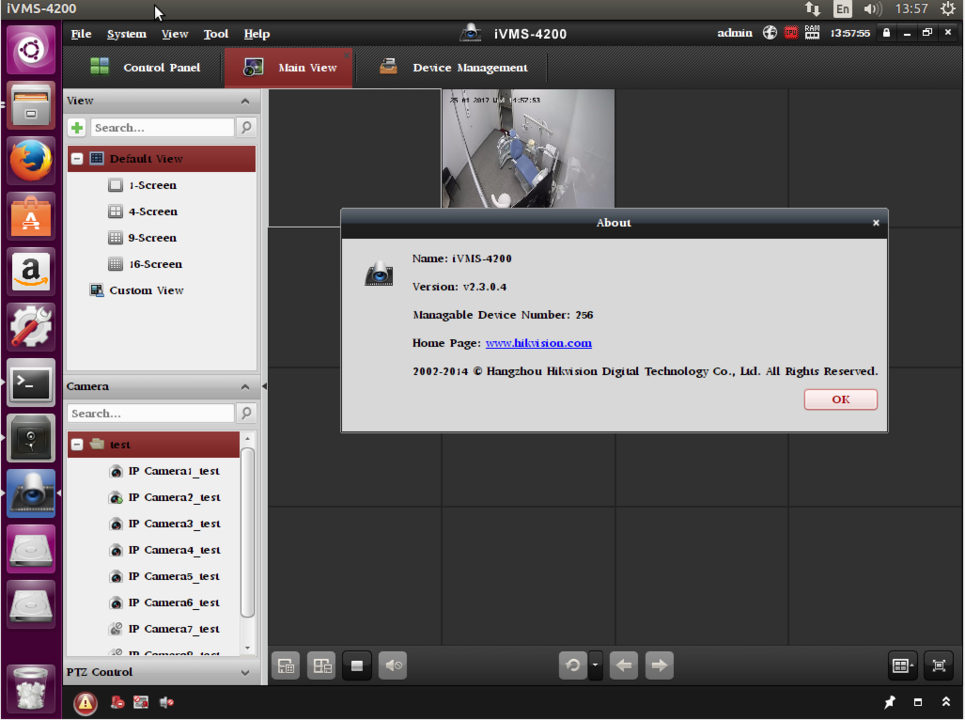This screenshot has height=720, width=965.
Task: Launch Firefox from the dock
Action: pos(31,161)
